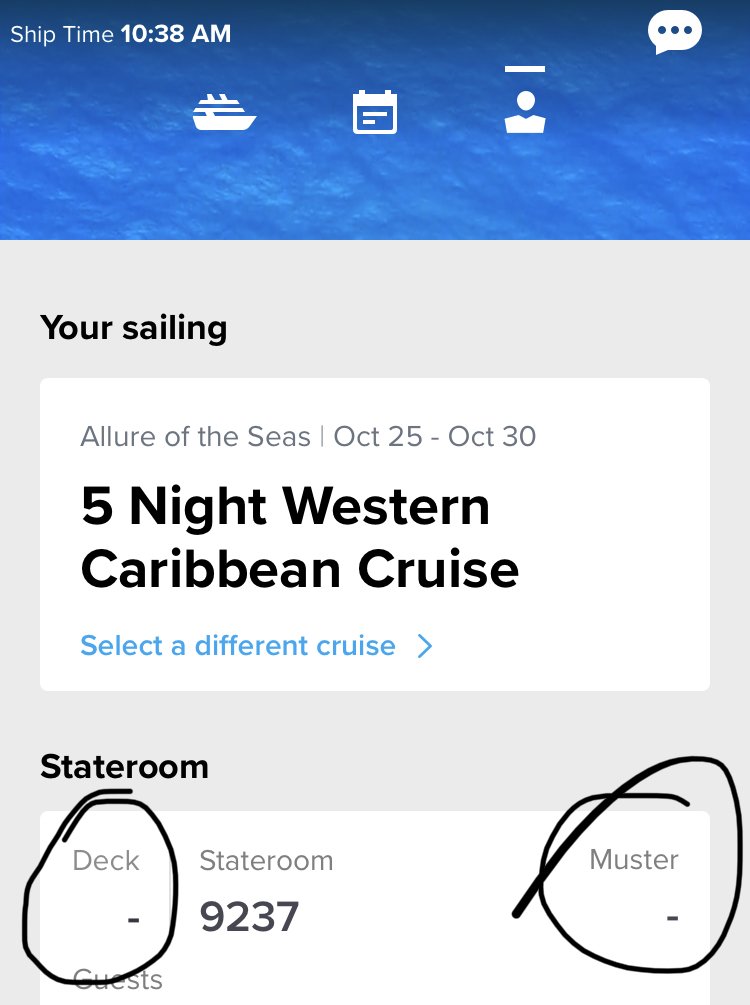Open calendar tab for cruise itinerary
Viewport: 750px width, 1005px height.
point(375,110)
